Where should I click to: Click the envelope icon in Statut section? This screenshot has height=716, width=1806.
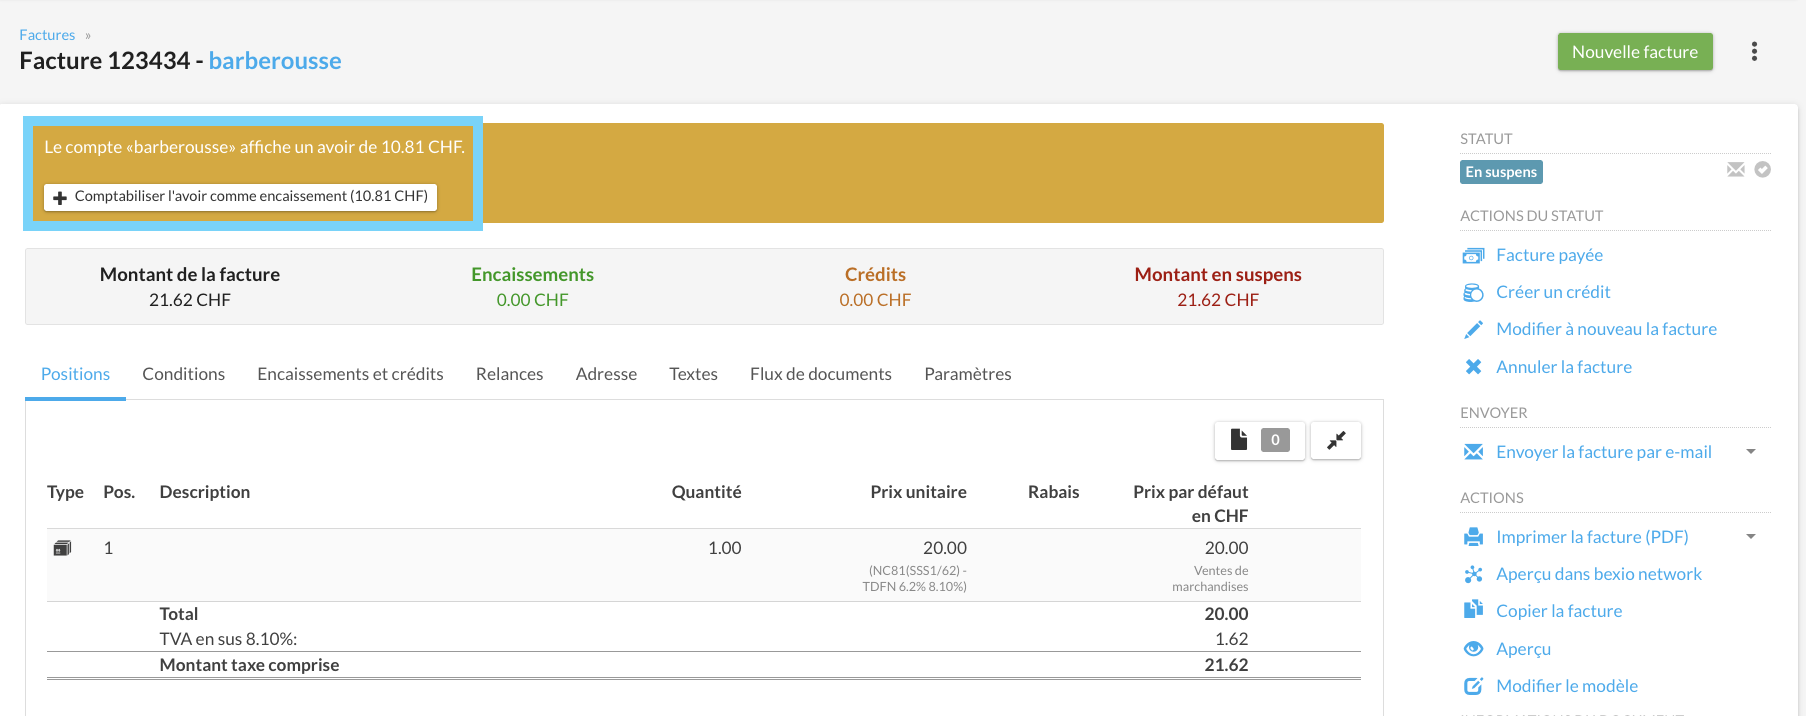click(x=1735, y=170)
